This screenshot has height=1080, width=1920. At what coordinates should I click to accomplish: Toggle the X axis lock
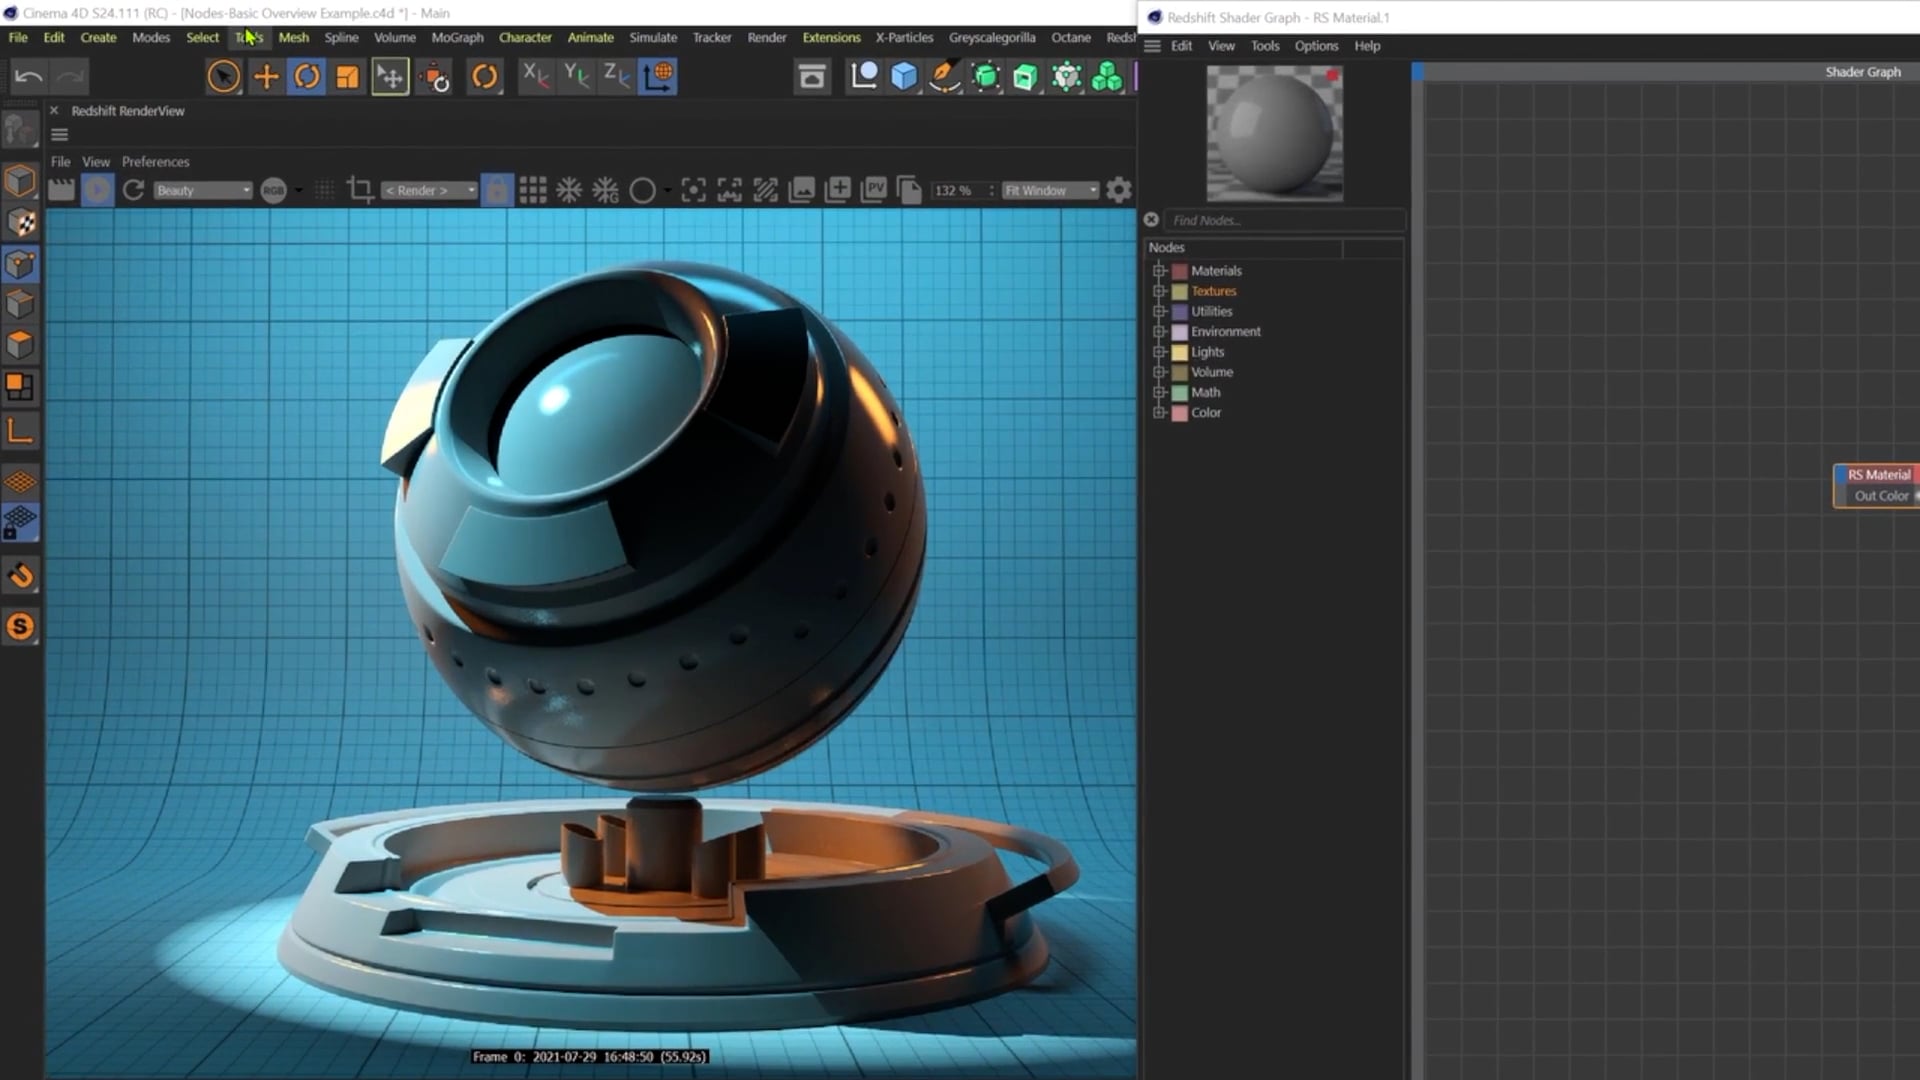coord(535,76)
